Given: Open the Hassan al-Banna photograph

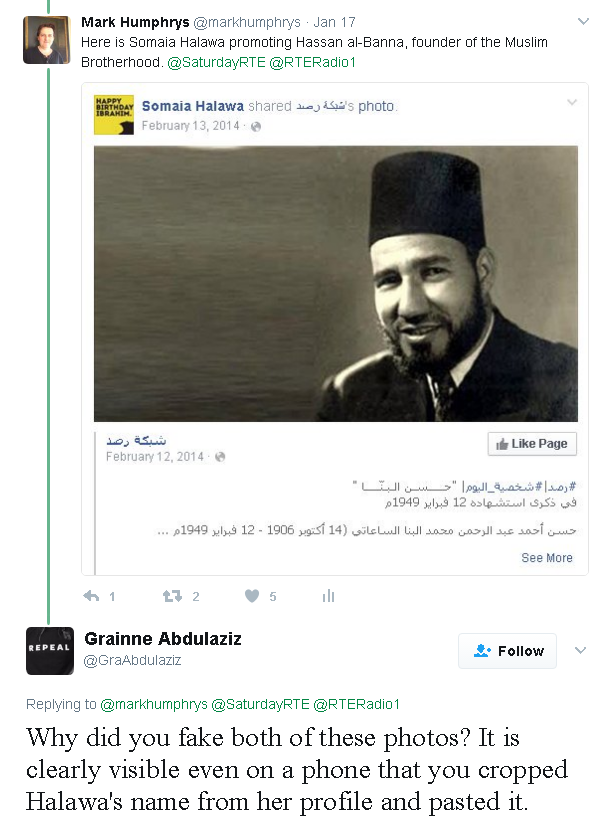Looking at the screenshot, I should pos(336,283).
